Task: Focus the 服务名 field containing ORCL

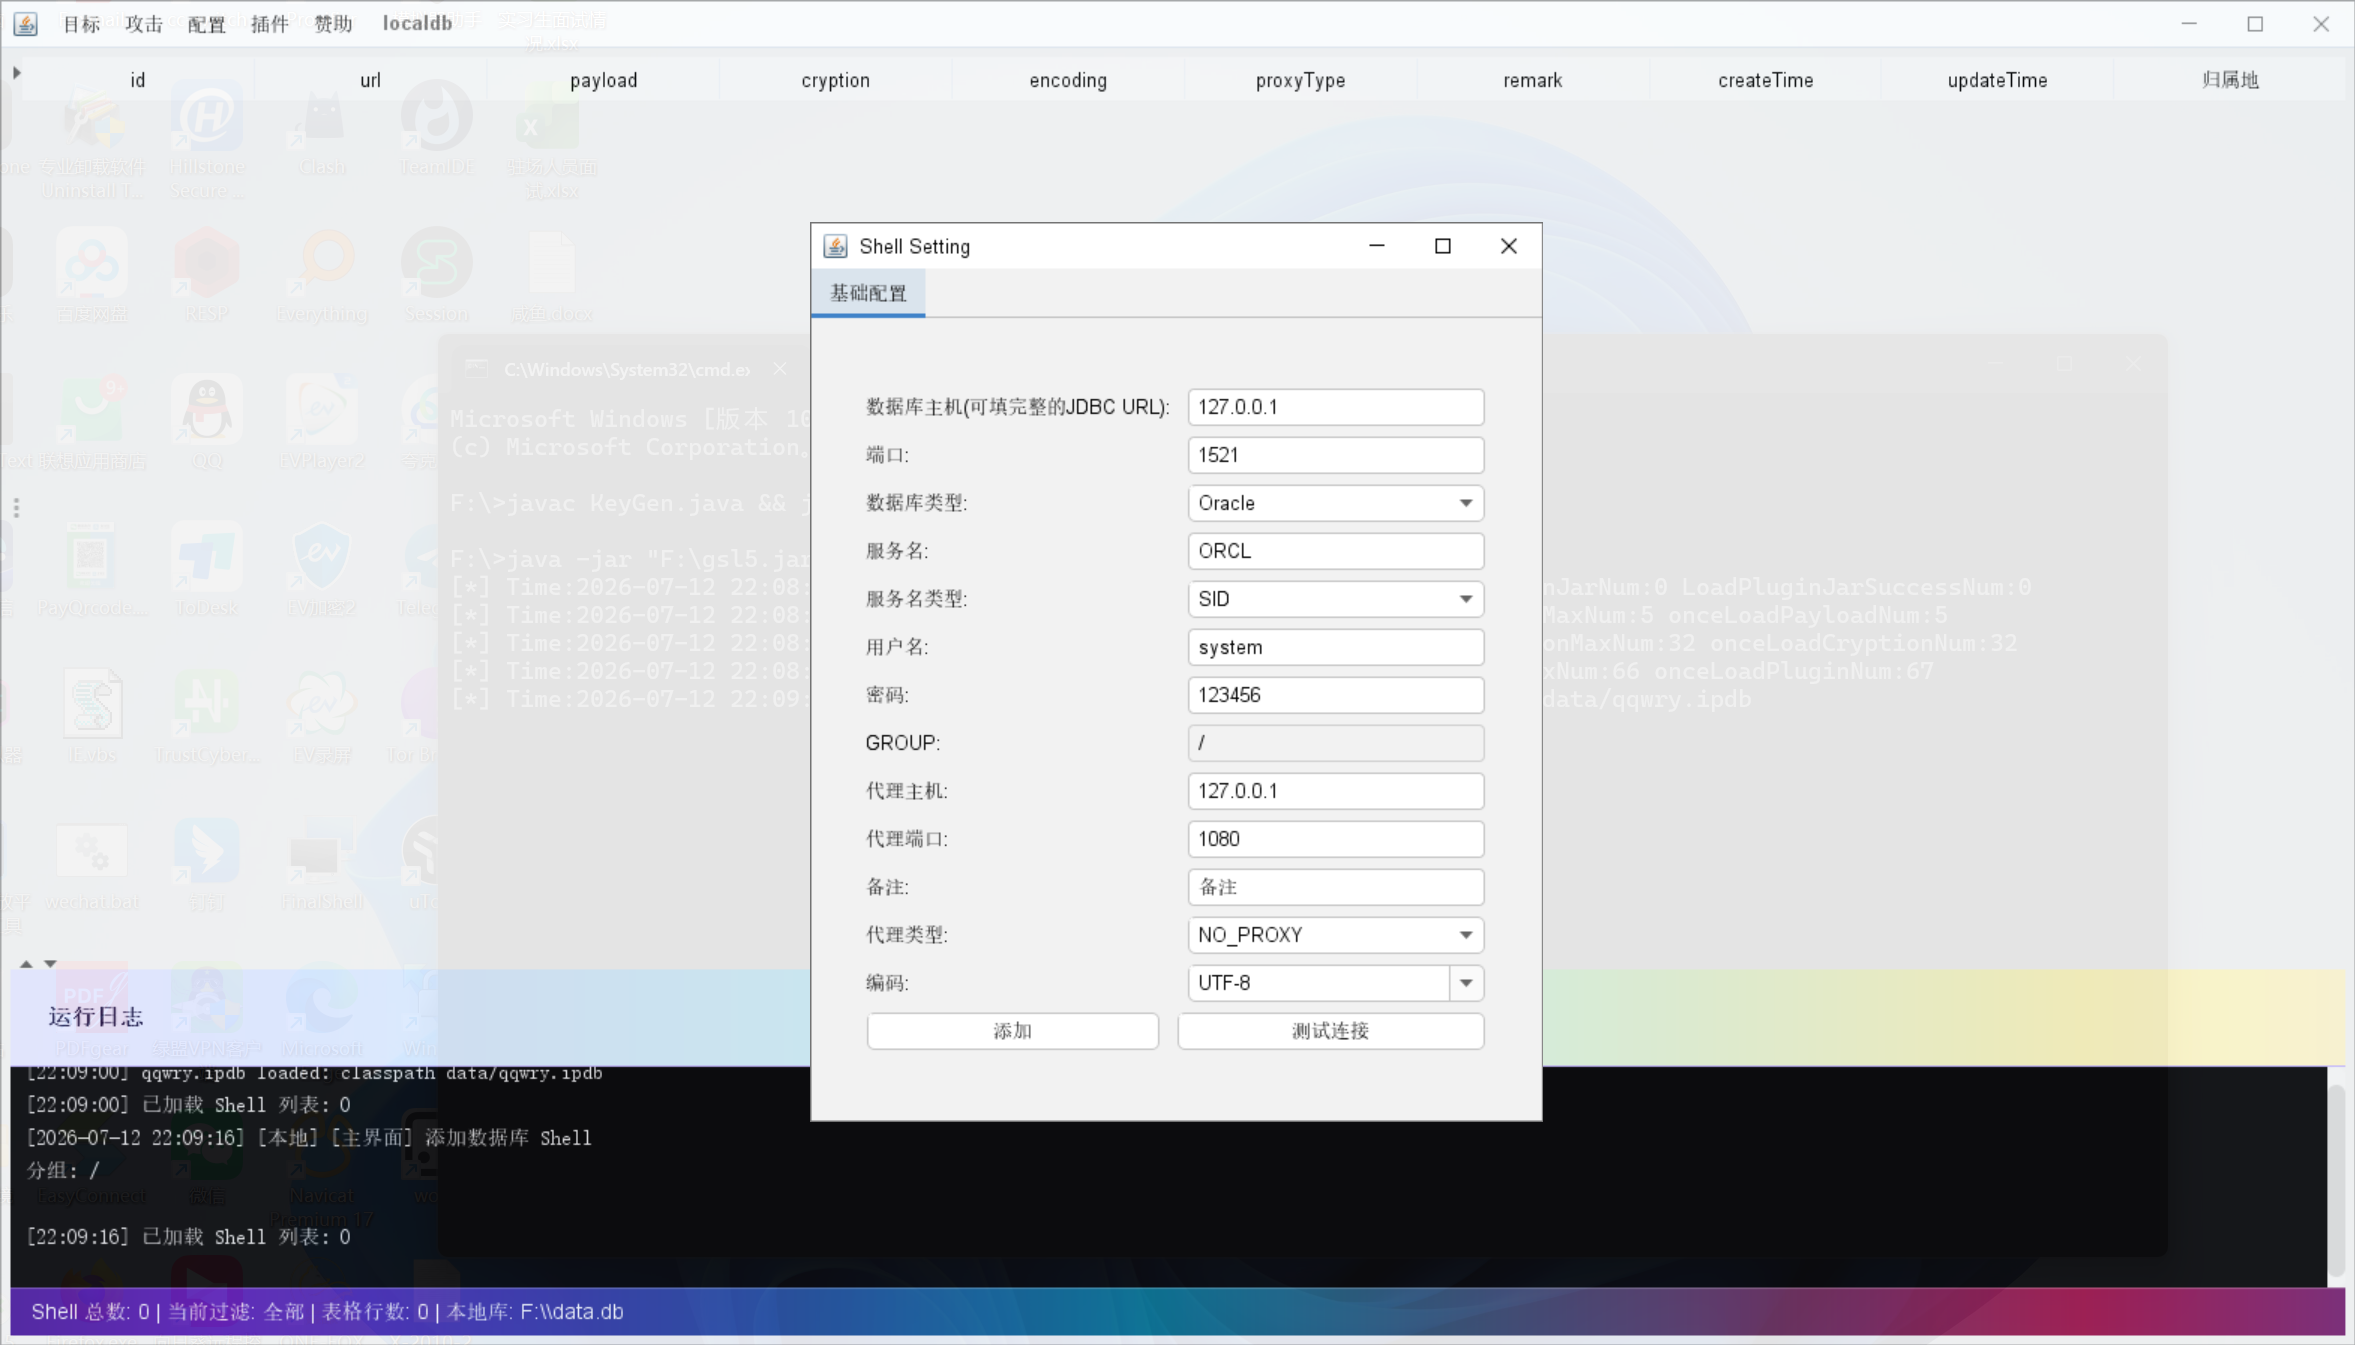Action: pyautogui.click(x=1335, y=551)
